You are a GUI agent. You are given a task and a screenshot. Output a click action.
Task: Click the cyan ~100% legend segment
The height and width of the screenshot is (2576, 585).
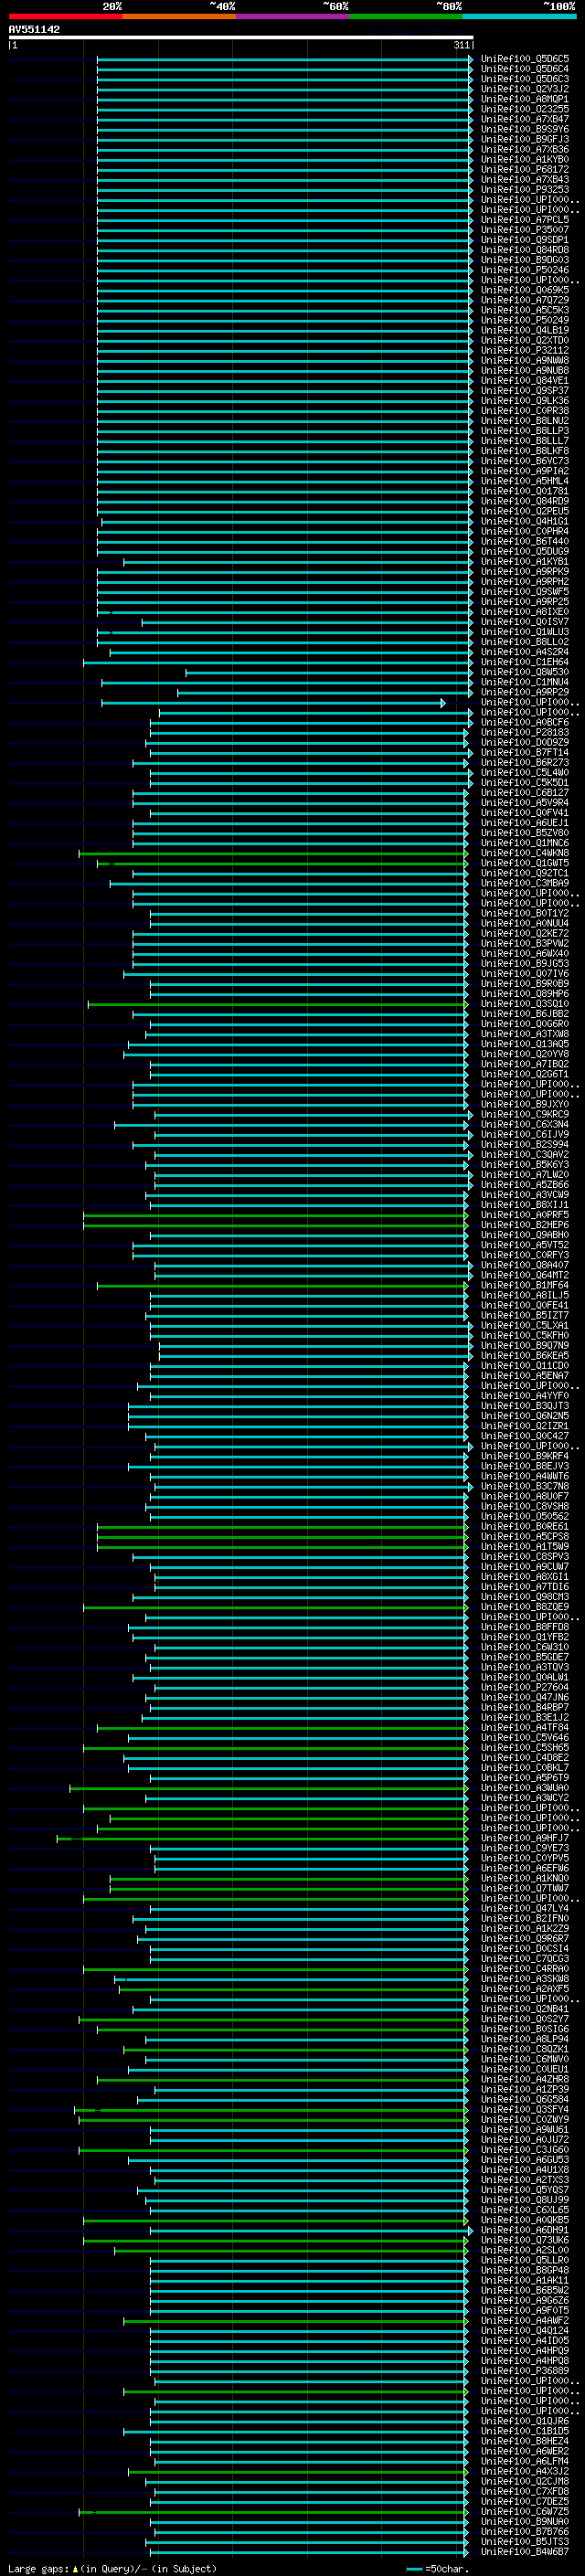pos(518,16)
